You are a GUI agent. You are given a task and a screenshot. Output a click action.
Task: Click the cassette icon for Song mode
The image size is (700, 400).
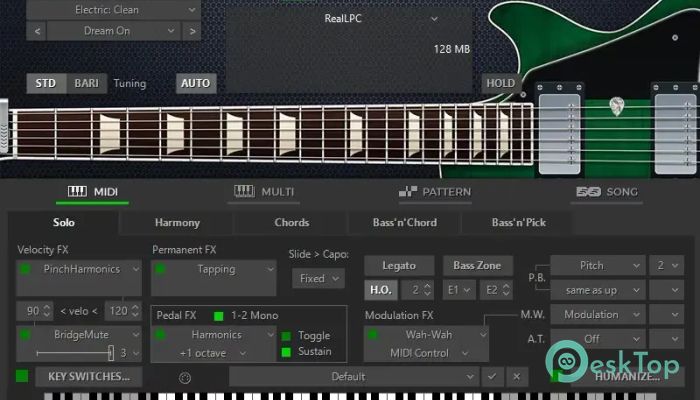(587, 192)
